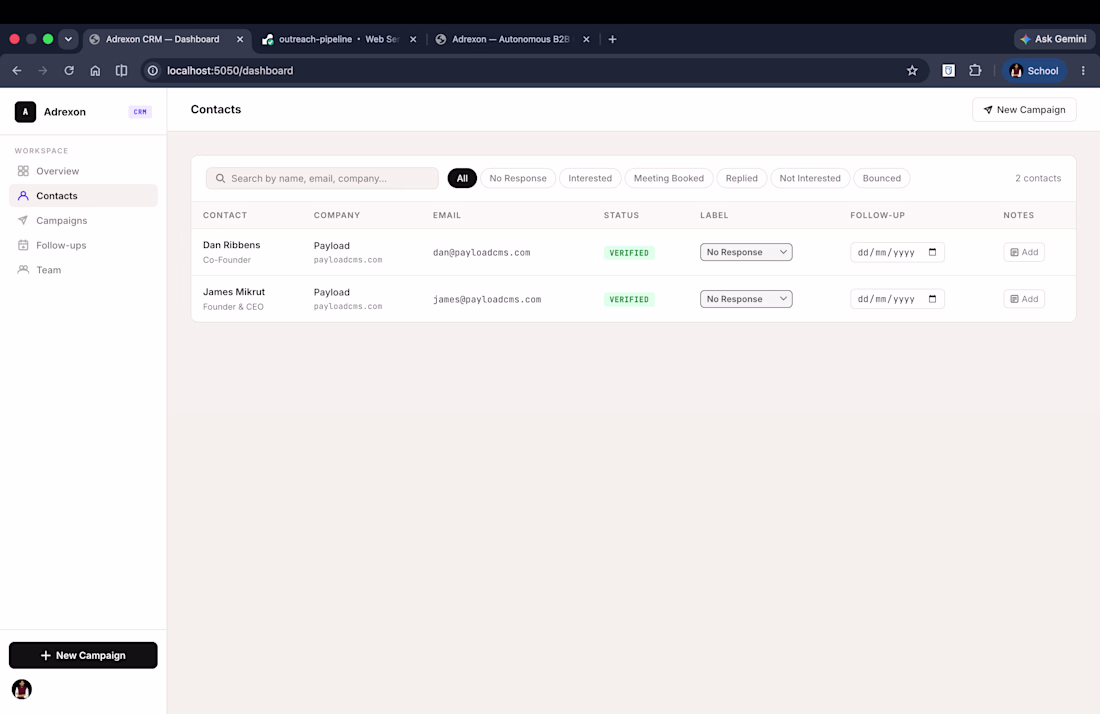Click the FOLLOW-UP column header
Image resolution: width=1100 pixels, height=714 pixels.
[x=878, y=215]
